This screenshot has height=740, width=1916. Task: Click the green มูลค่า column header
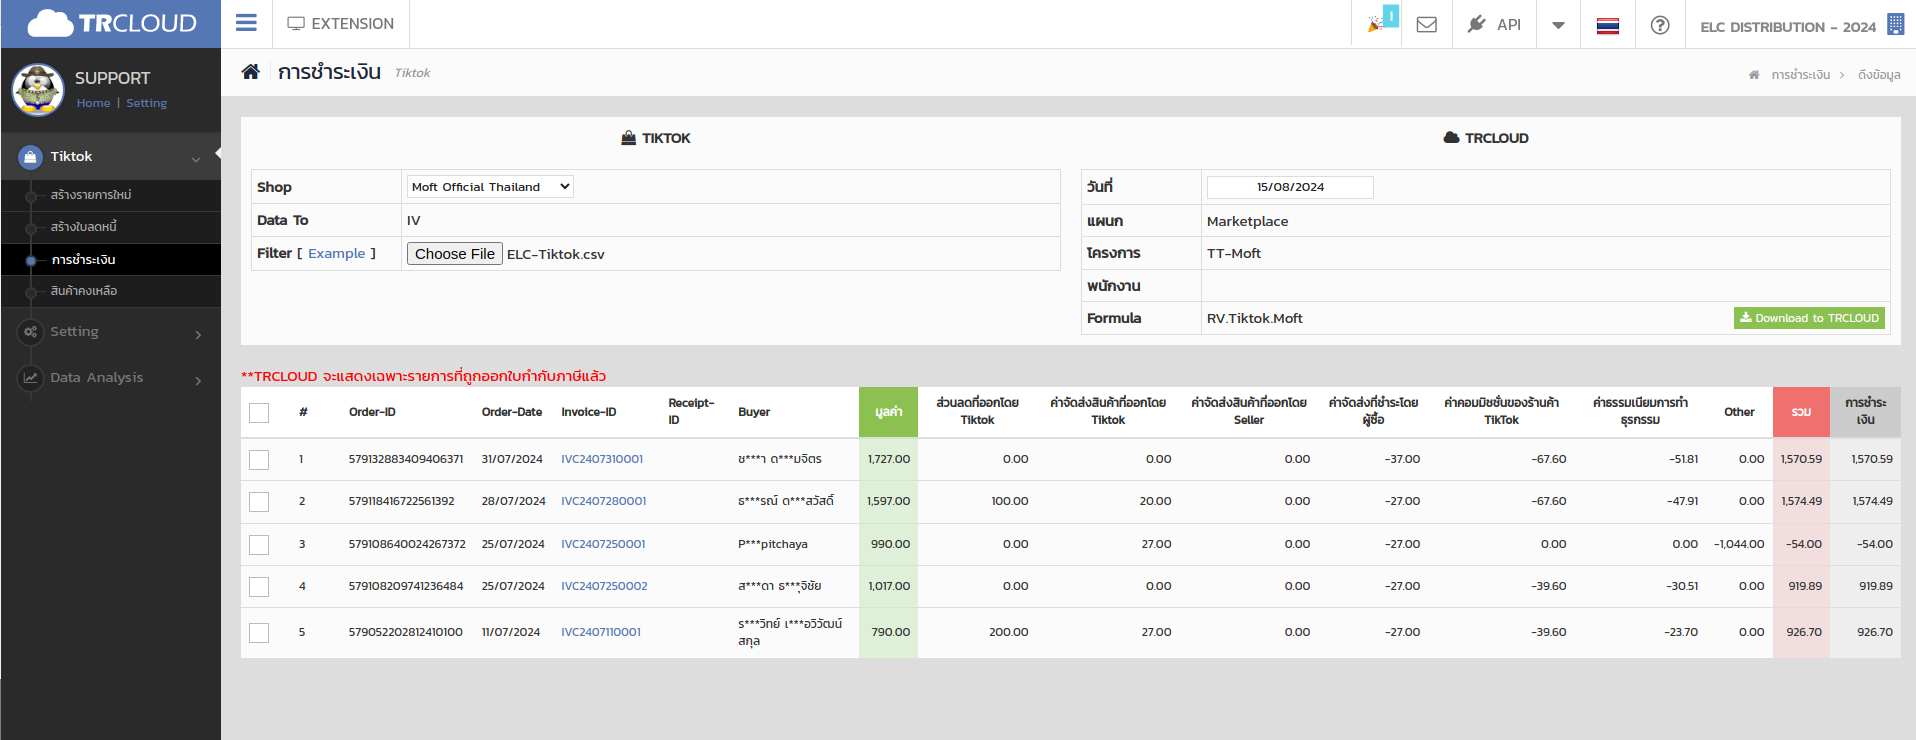pos(888,412)
